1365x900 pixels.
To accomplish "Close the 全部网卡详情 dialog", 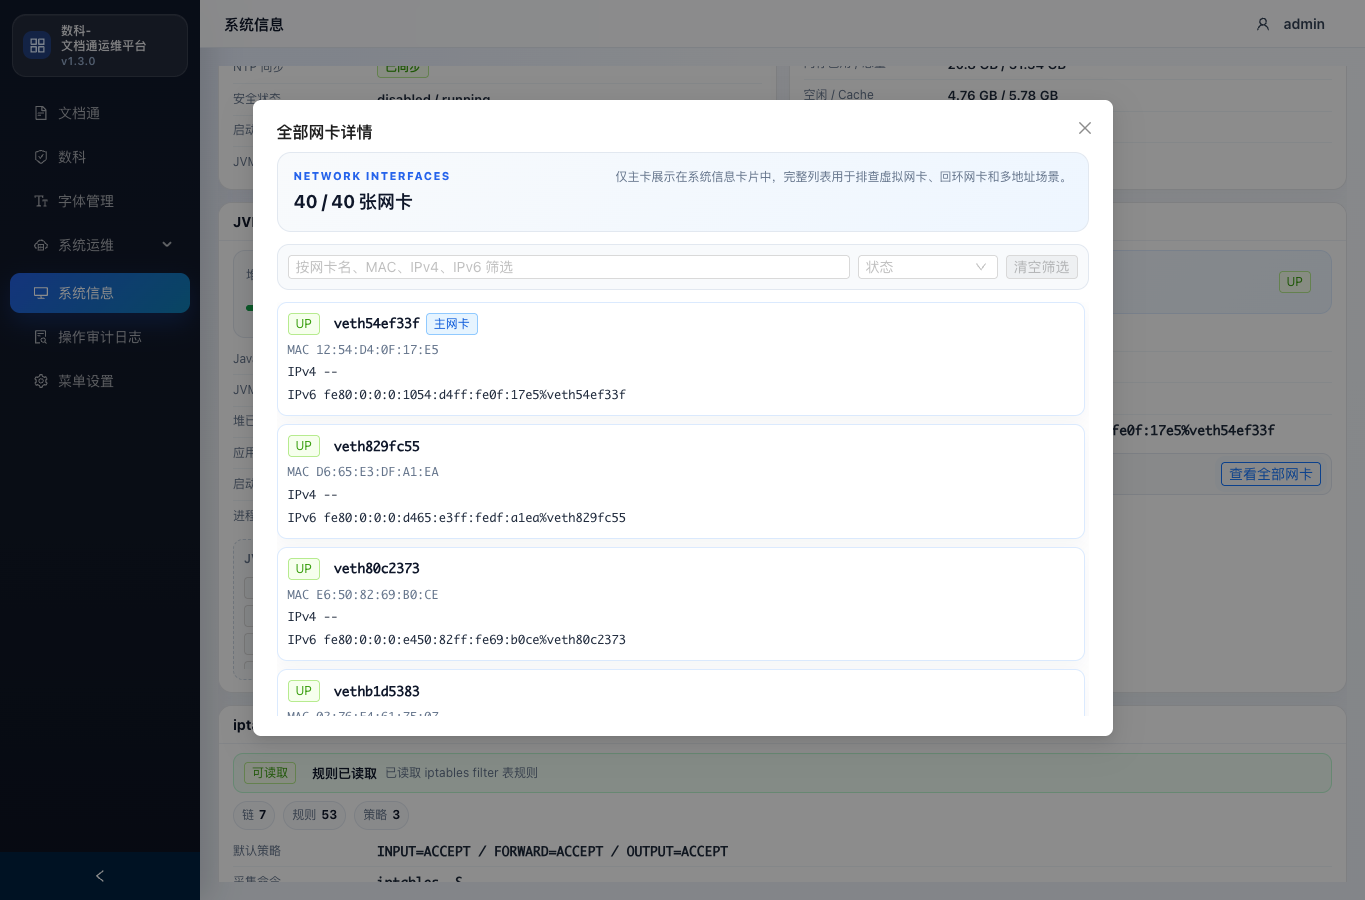I will click(1085, 128).
